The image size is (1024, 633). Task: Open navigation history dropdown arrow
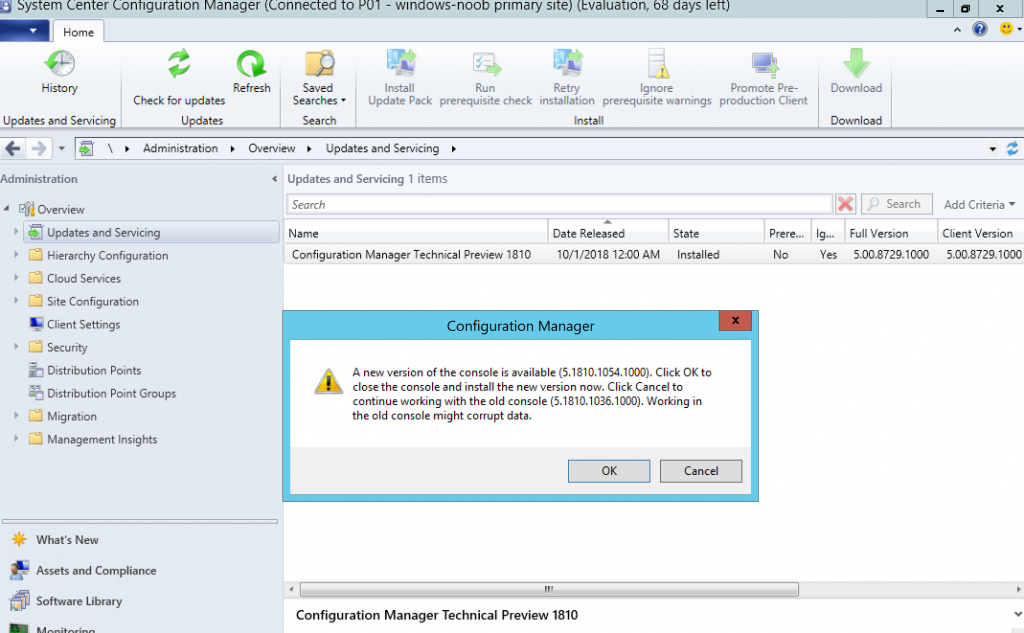(61, 149)
